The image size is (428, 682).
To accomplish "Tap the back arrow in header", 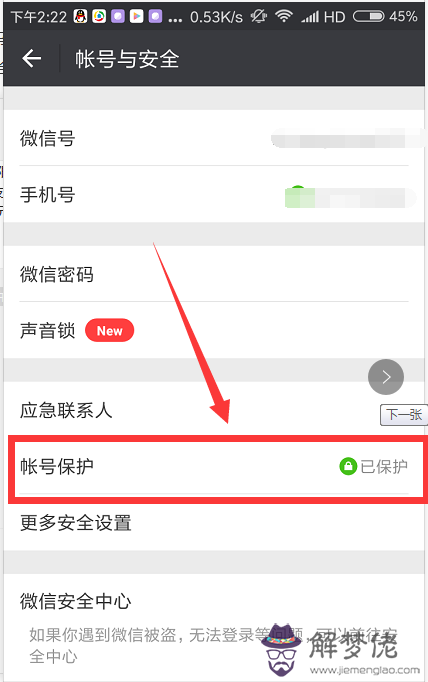I will pos(32,58).
